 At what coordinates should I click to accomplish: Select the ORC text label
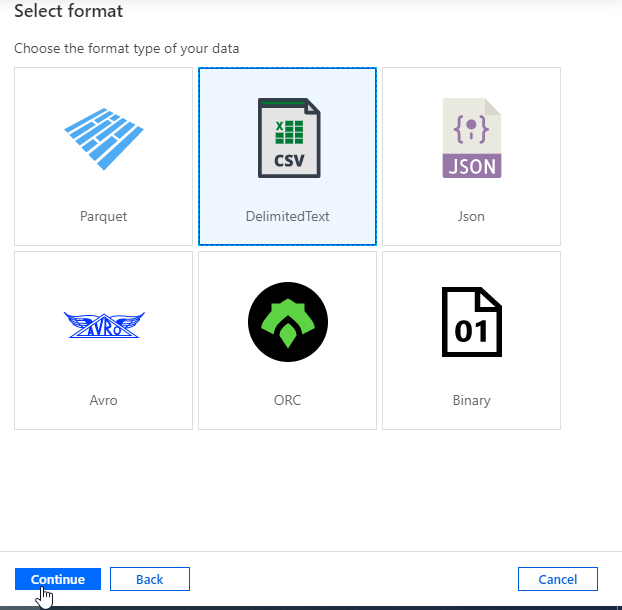pos(288,400)
